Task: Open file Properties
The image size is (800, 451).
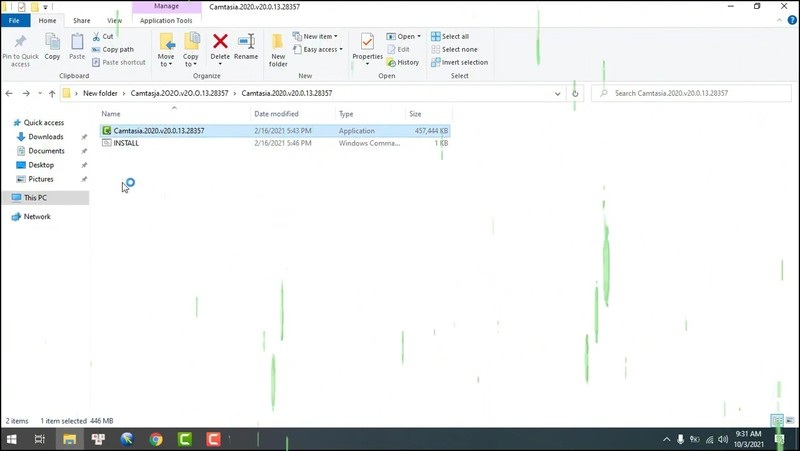Action: [367, 49]
